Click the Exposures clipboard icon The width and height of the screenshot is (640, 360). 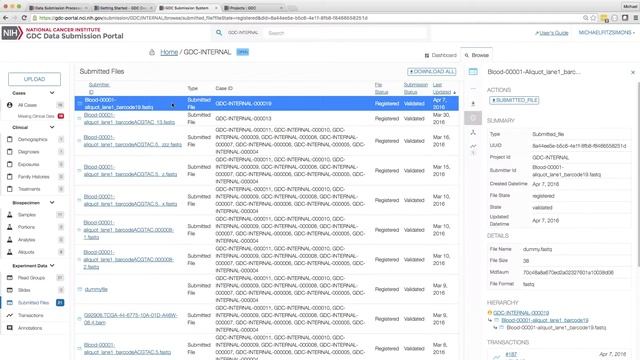[x=10, y=164]
